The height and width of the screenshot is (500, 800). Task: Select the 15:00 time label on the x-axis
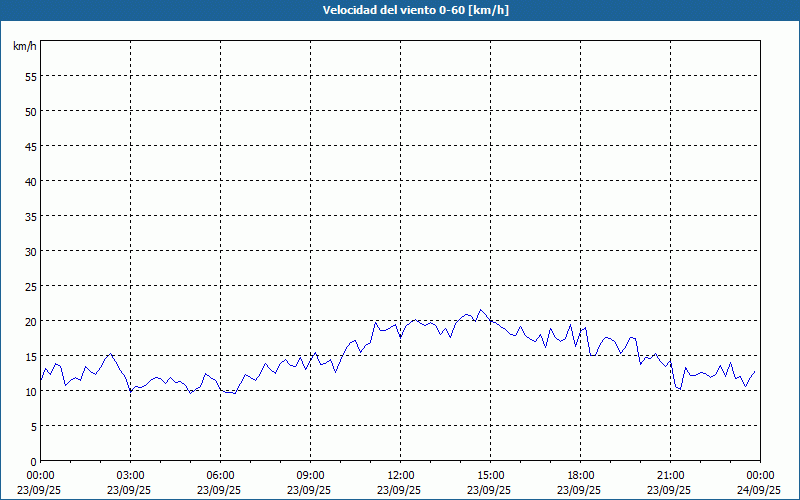click(490, 475)
